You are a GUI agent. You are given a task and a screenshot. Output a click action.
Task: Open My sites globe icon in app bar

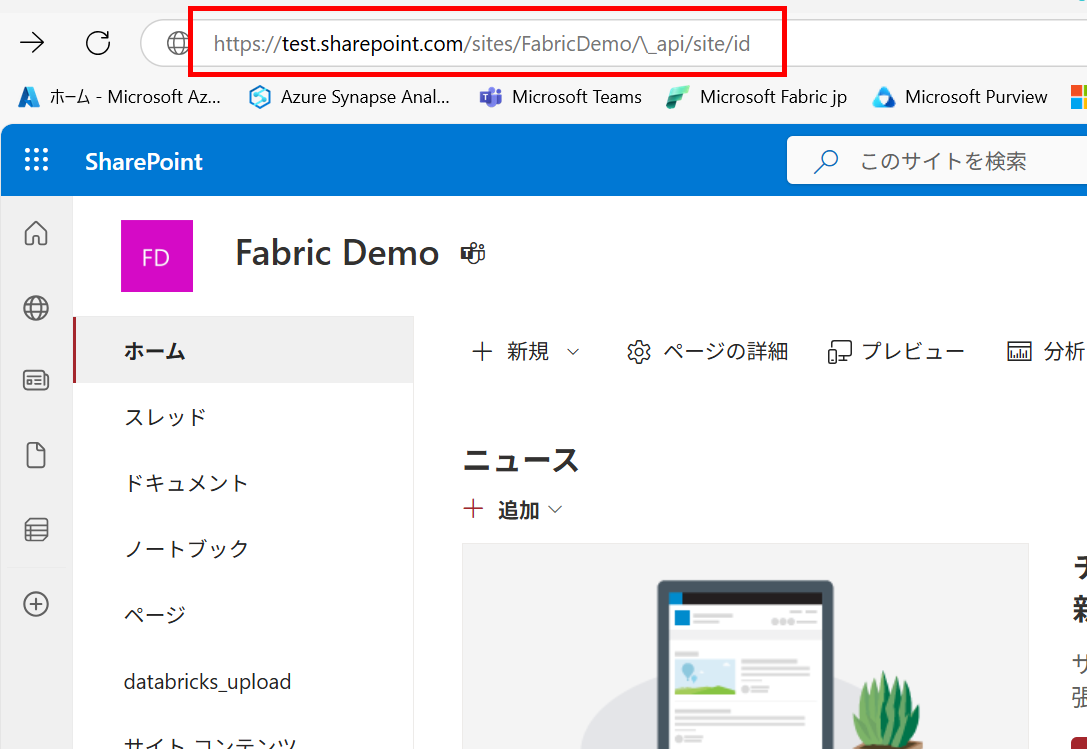(x=36, y=308)
